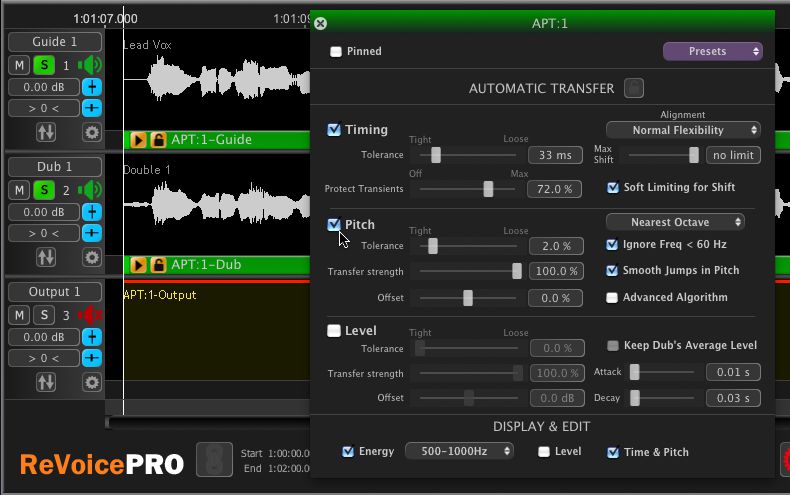Click Pitch Transfer strength slider handle
Viewport: 790px width, 495px height.
517,271
